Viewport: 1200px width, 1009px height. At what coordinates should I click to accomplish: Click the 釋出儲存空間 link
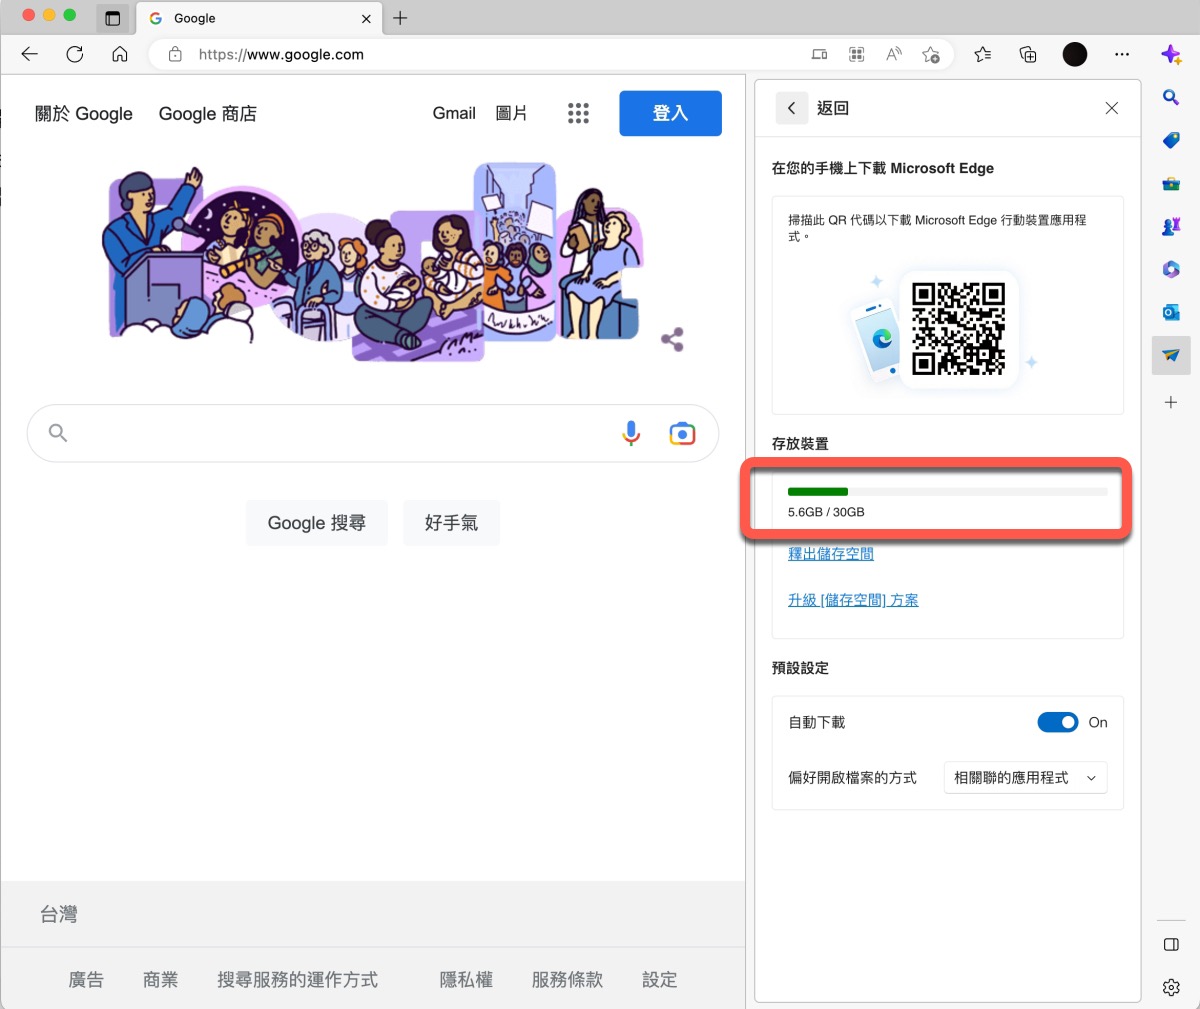pos(830,553)
